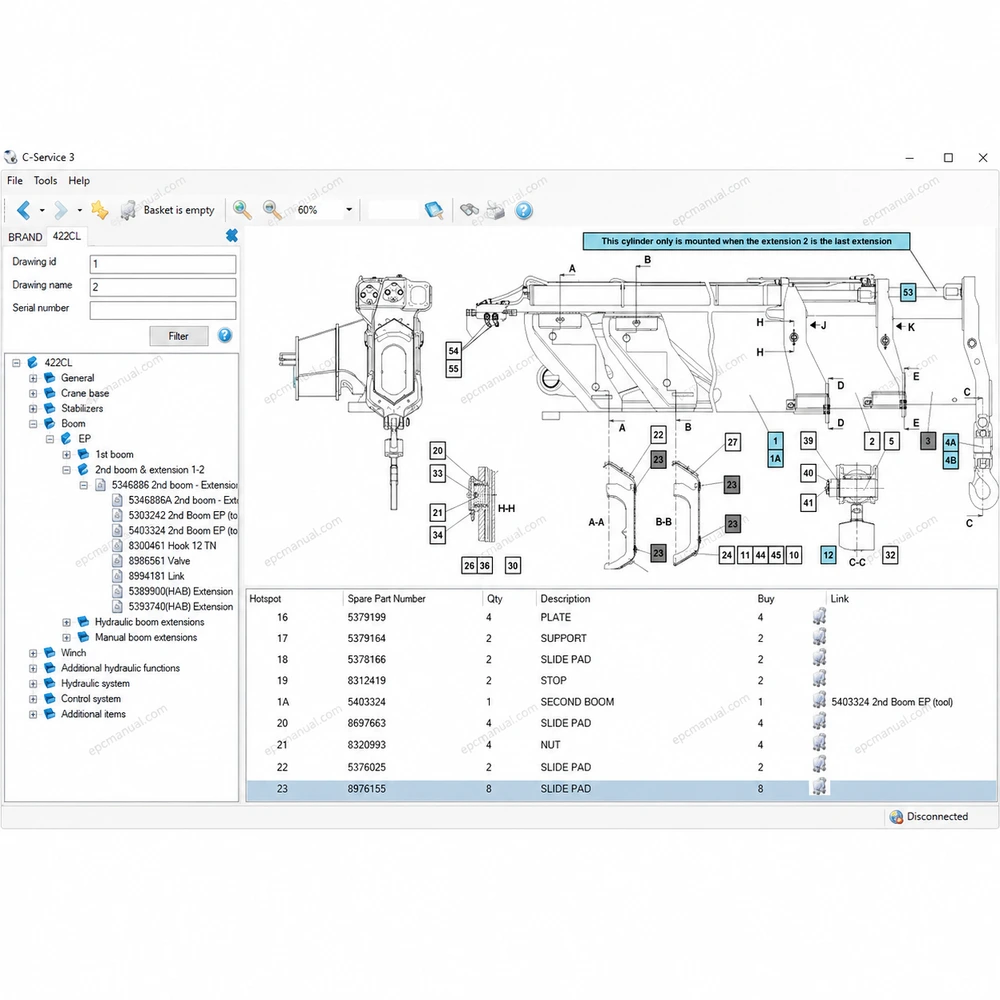The image size is (1000, 1000).
Task: Go back with the blue back arrow
Action: [x=24, y=210]
